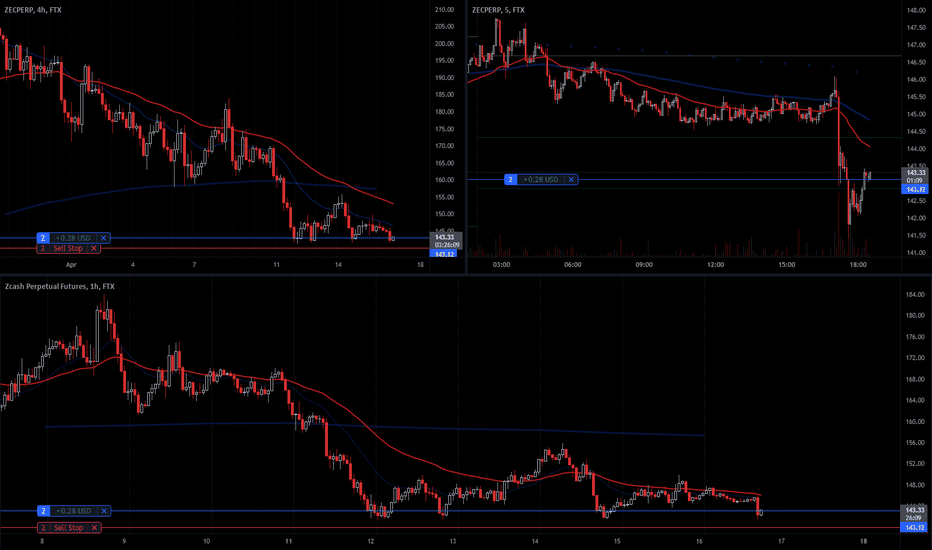Click the 185.00 price level on 4h axis
This screenshot has height=550, width=932.
(444, 95)
